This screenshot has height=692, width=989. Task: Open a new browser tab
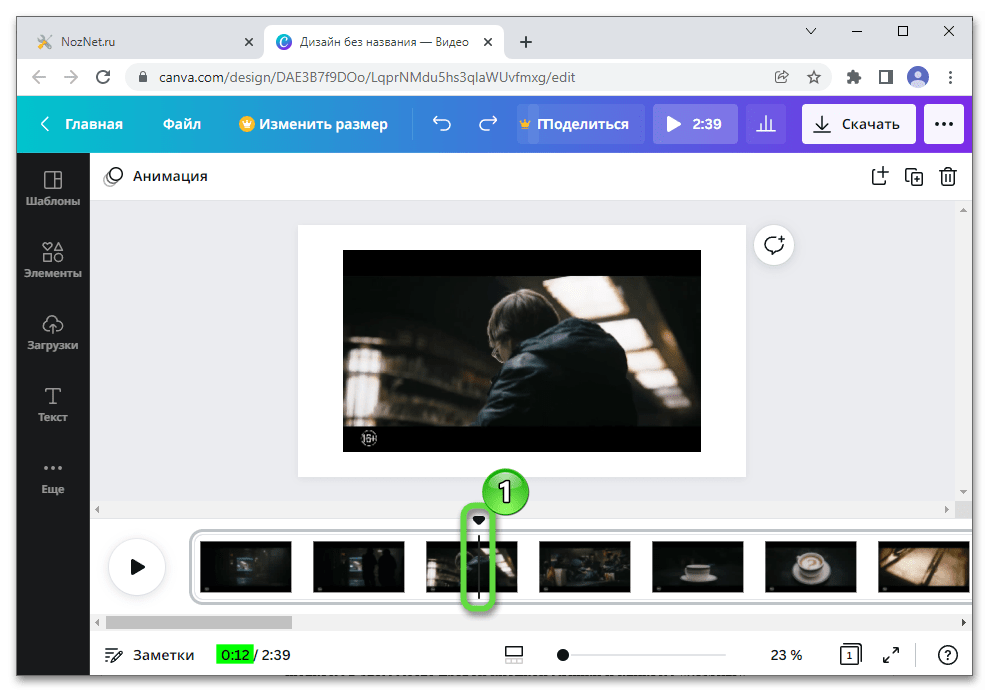pos(525,42)
